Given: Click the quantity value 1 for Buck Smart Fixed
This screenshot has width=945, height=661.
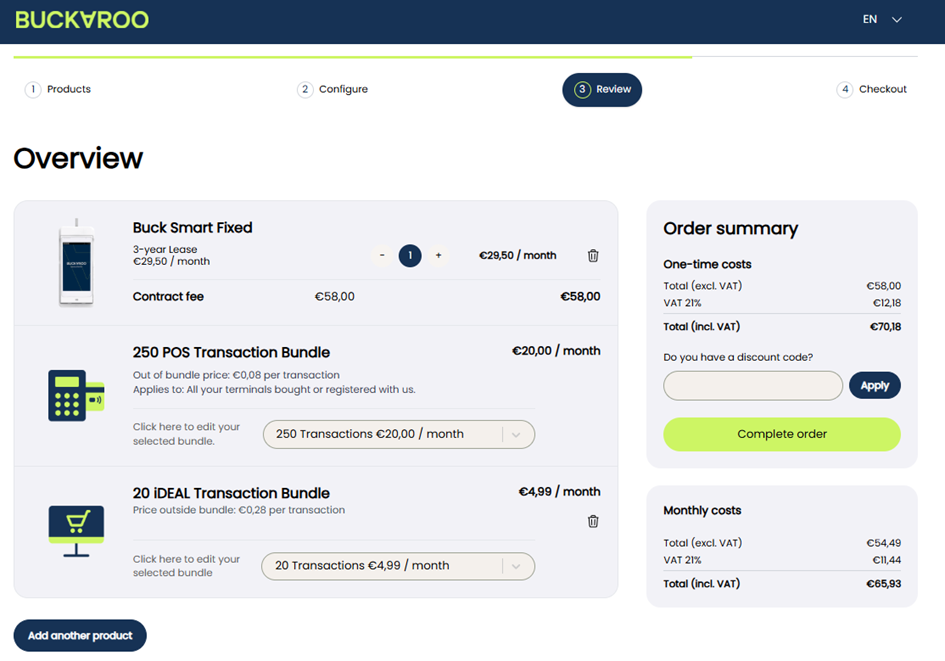Looking at the screenshot, I should pos(410,255).
